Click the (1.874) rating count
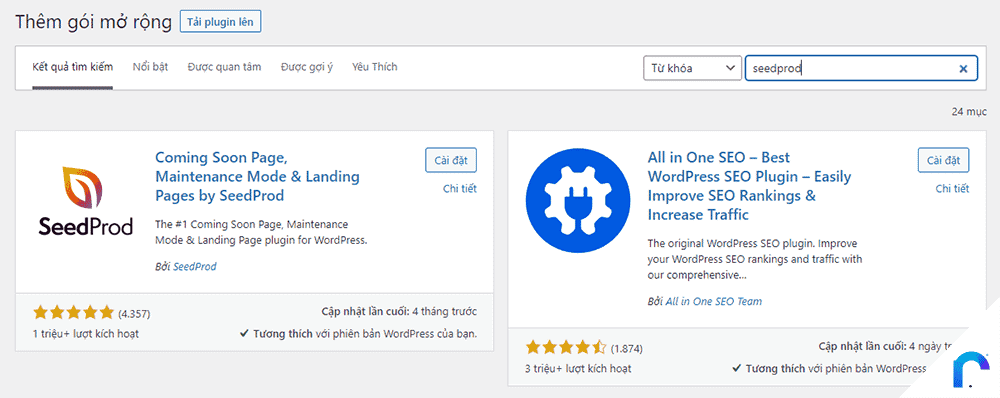 [x=627, y=349]
